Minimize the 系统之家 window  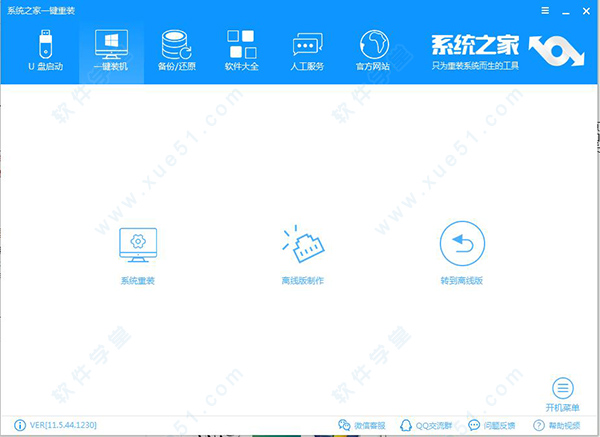click(x=566, y=12)
